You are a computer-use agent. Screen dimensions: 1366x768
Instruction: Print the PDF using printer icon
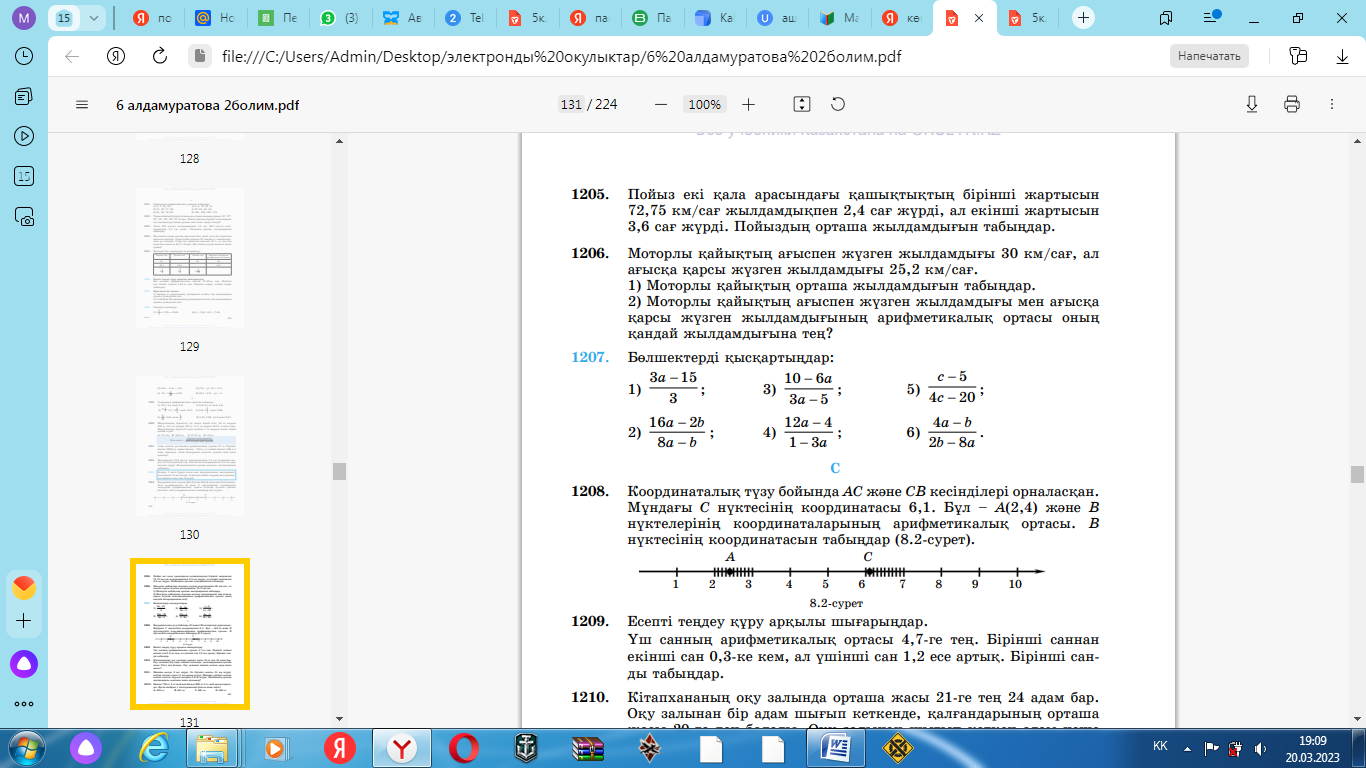[x=1292, y=105]
